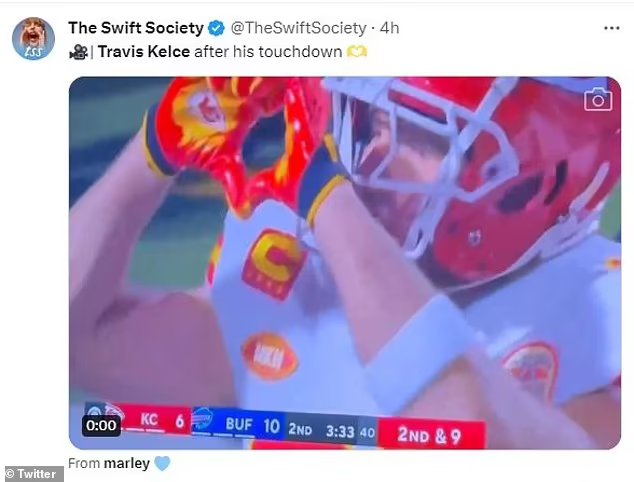
Task: Click the Twitter copyright watermark
Action: [32, 474]
